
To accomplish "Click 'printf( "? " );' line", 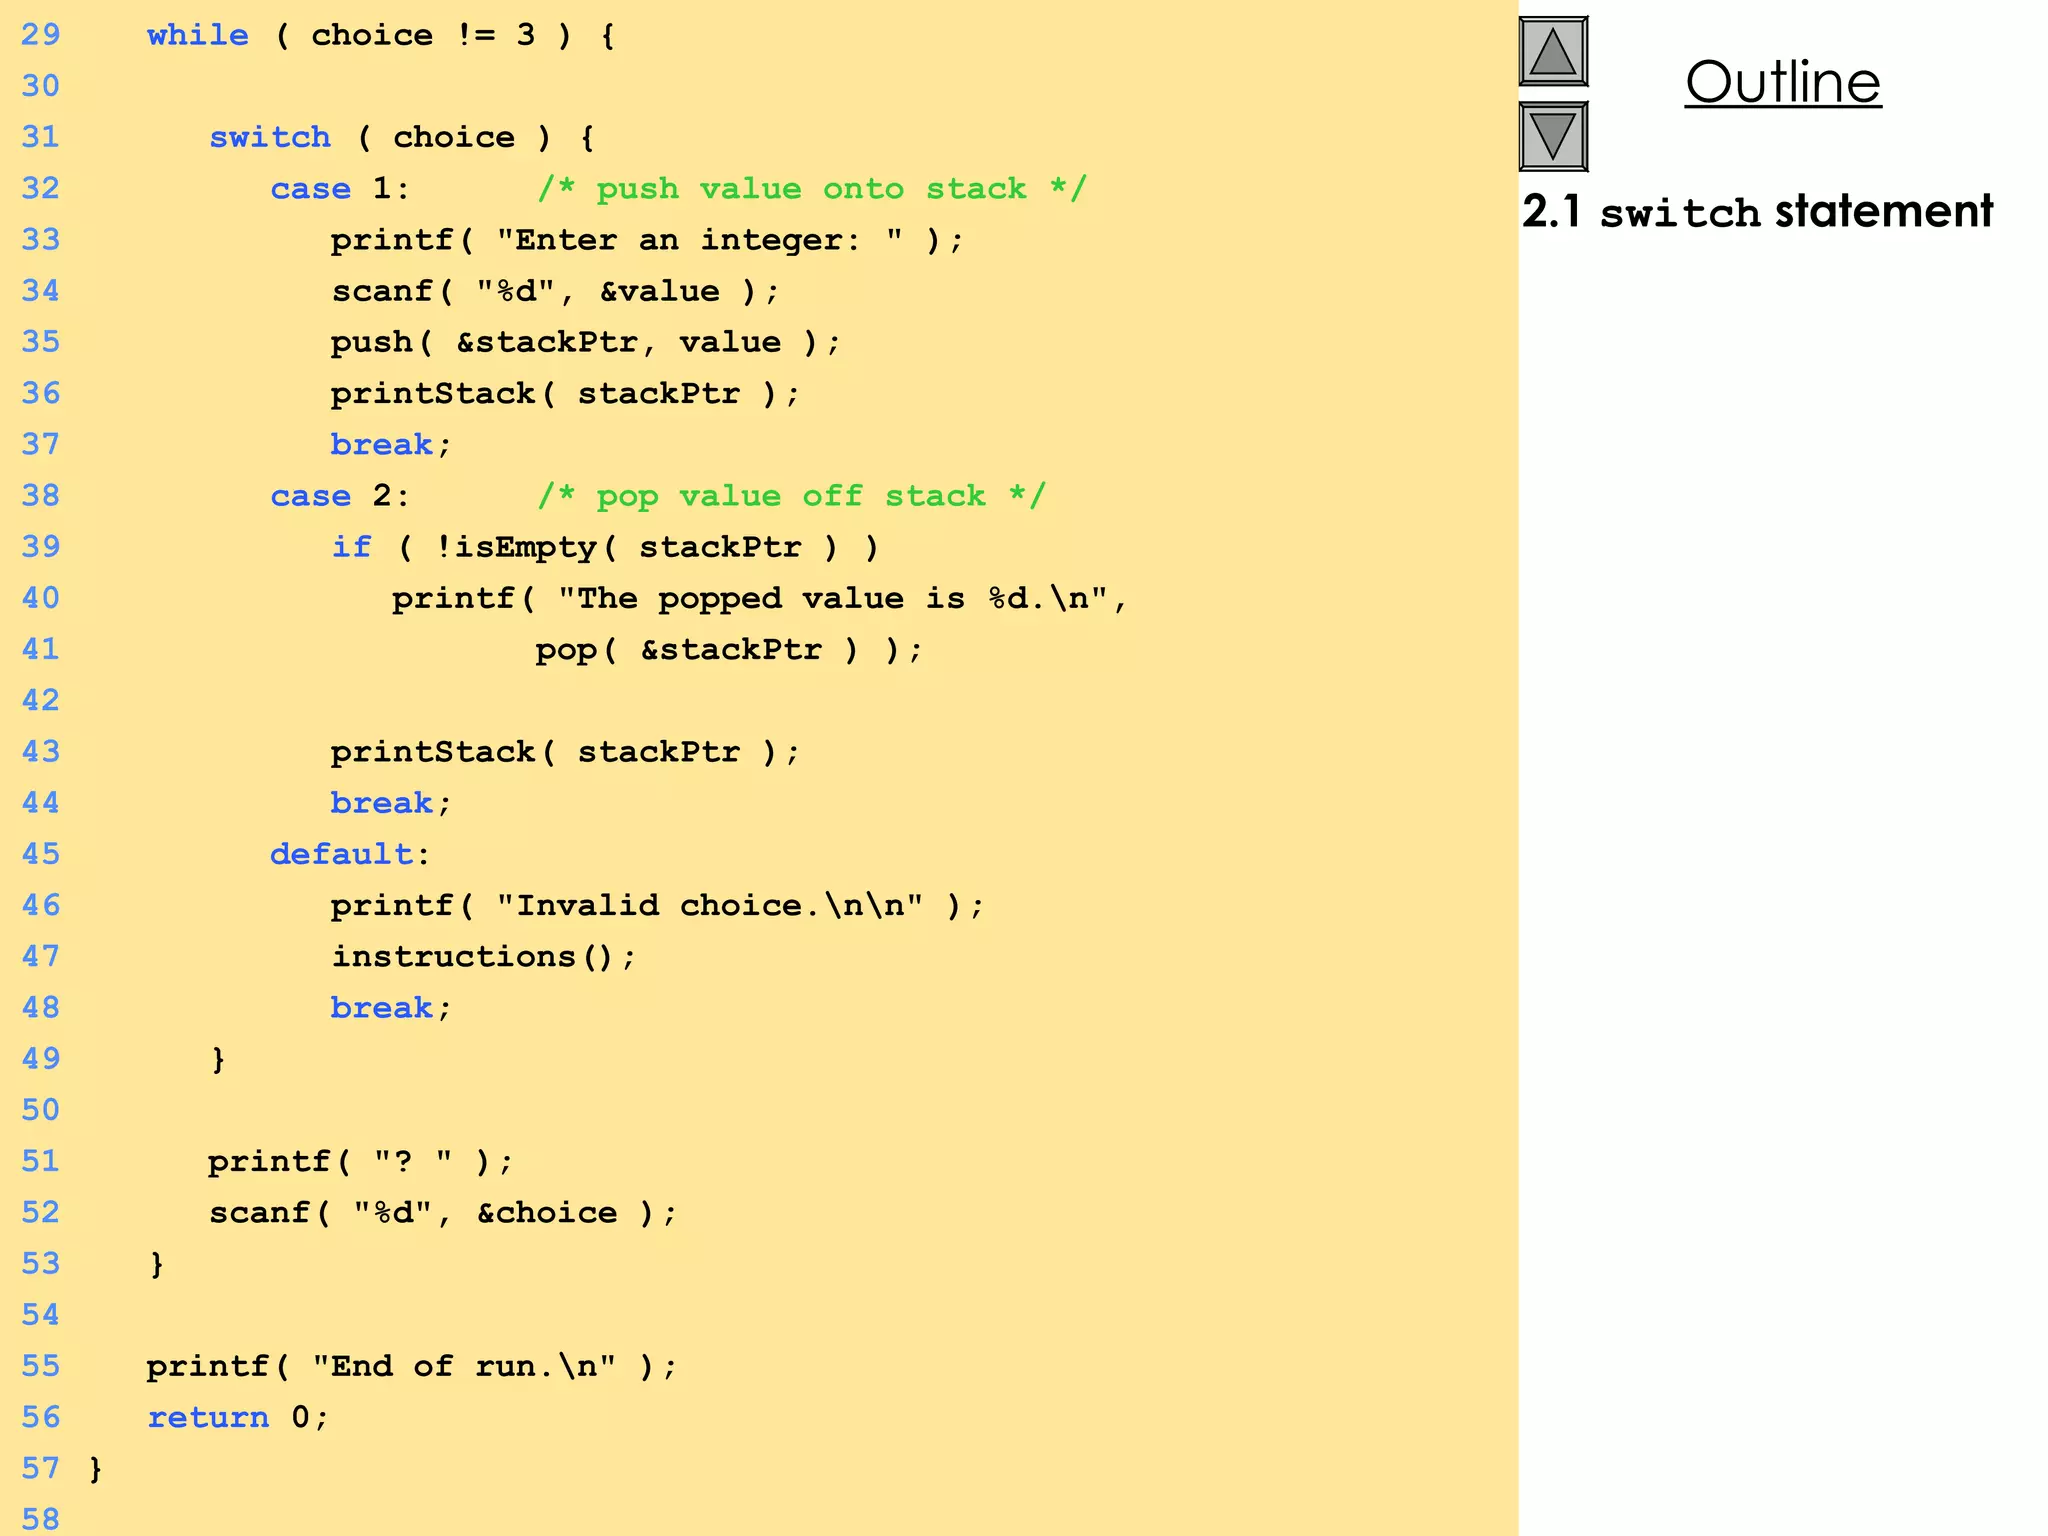I will tap(360, 1162).
